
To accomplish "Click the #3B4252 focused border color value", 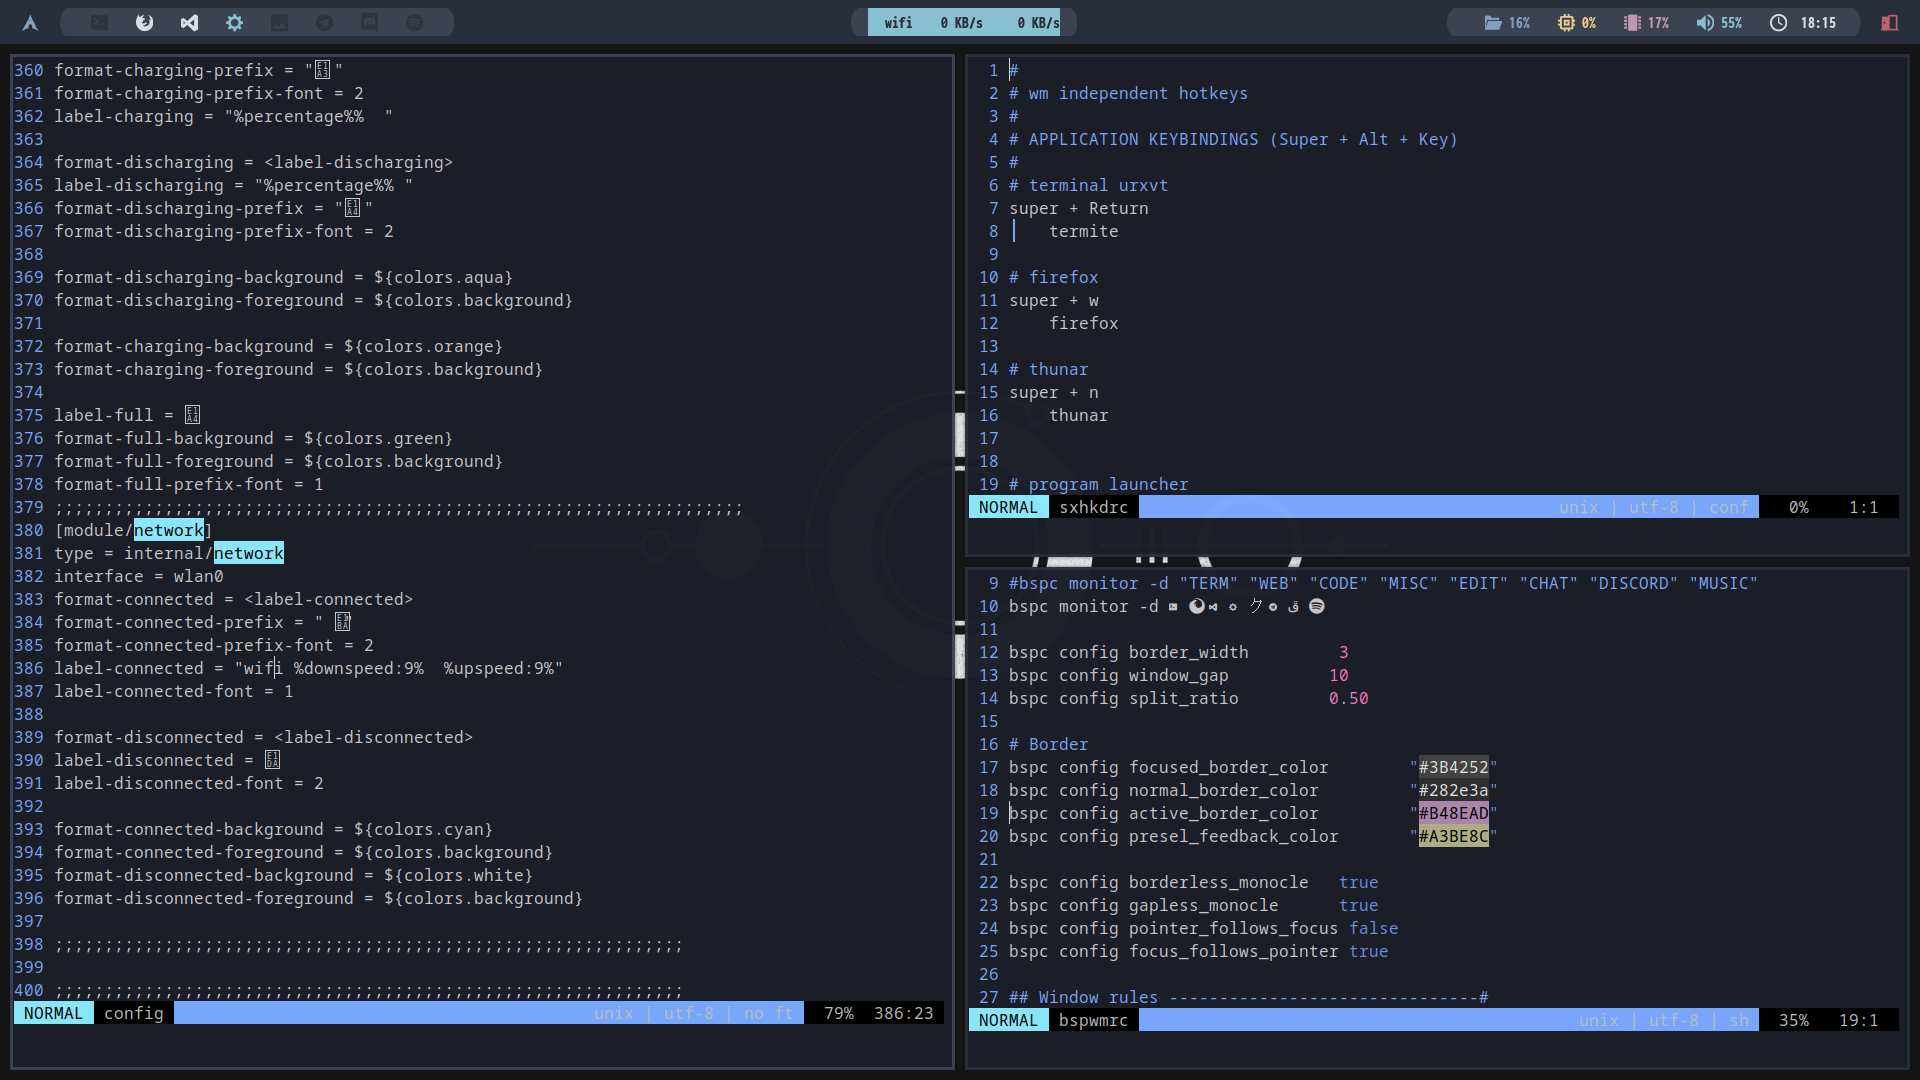I will tap(1453, 767).
